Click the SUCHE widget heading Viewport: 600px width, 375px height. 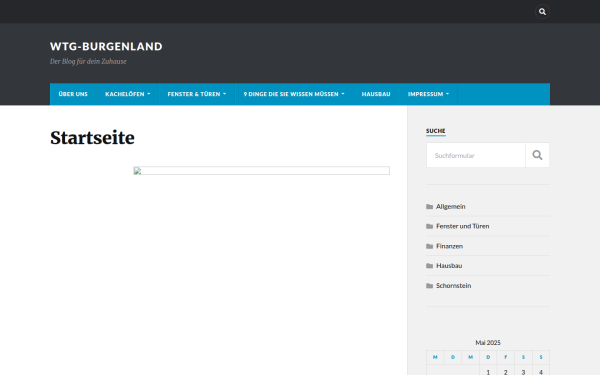click(435, 131)
